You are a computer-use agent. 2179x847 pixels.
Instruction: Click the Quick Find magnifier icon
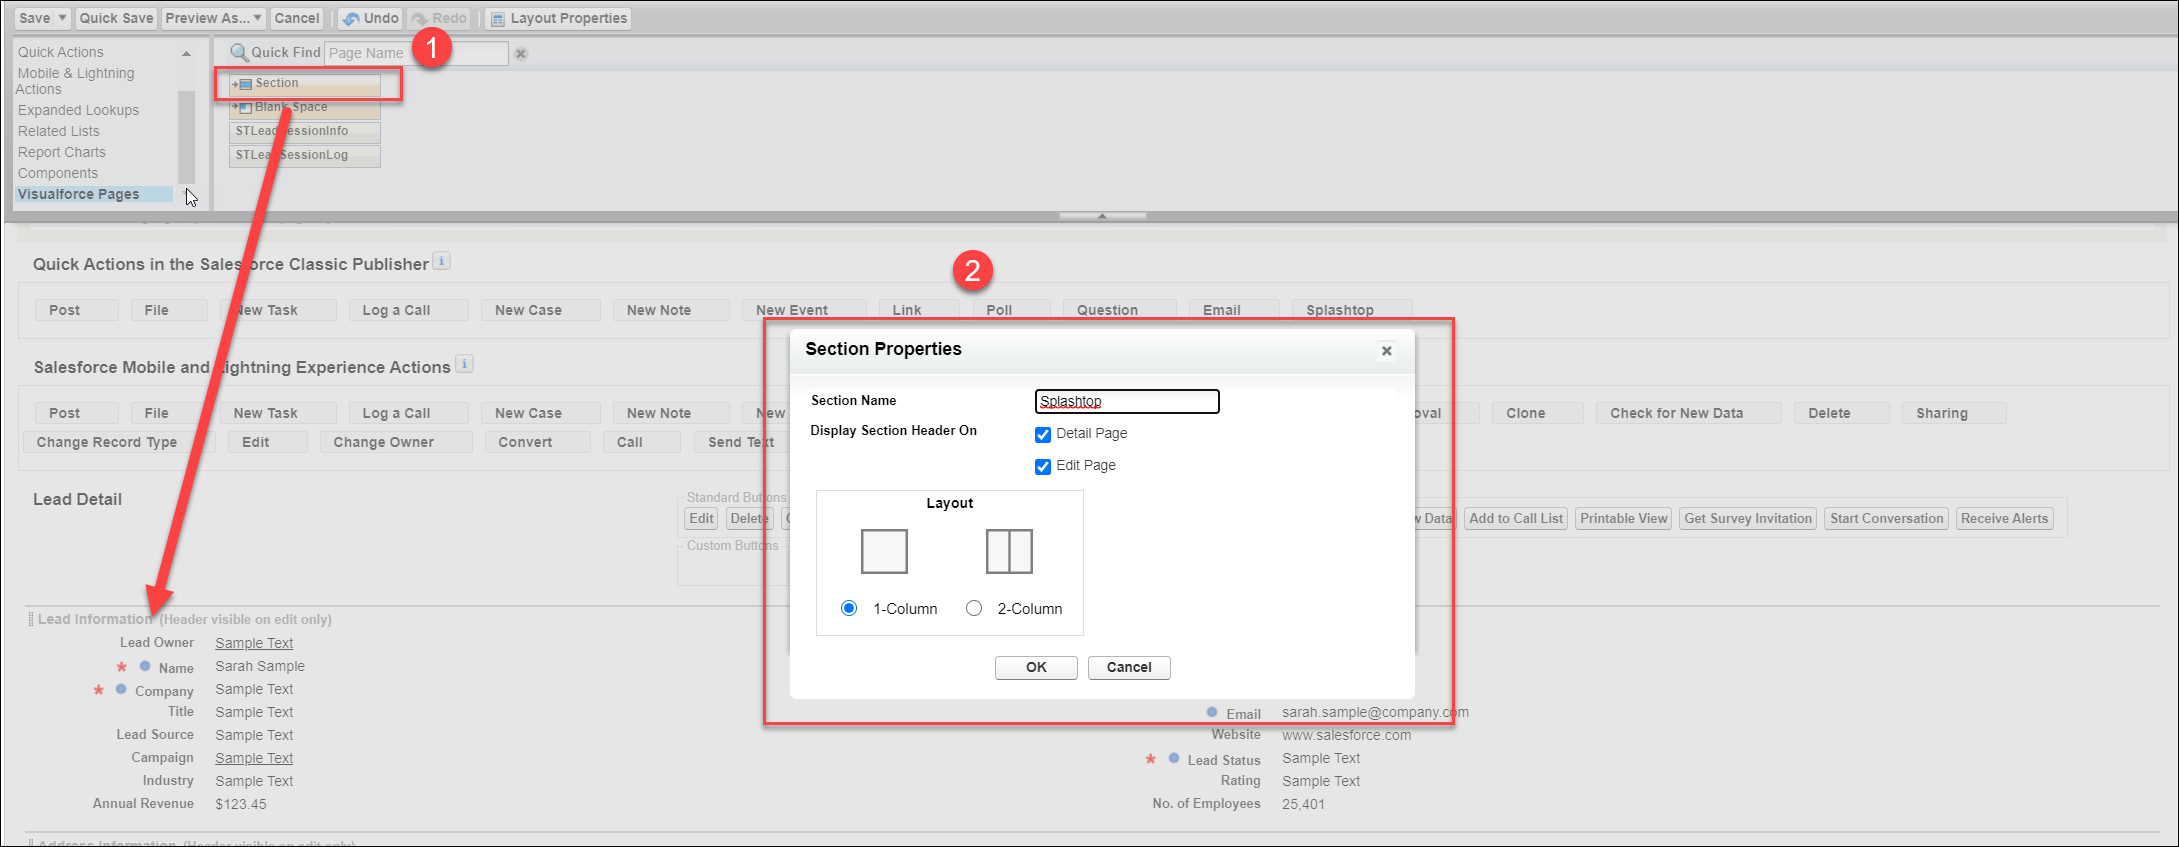click(x=239, y=53)
